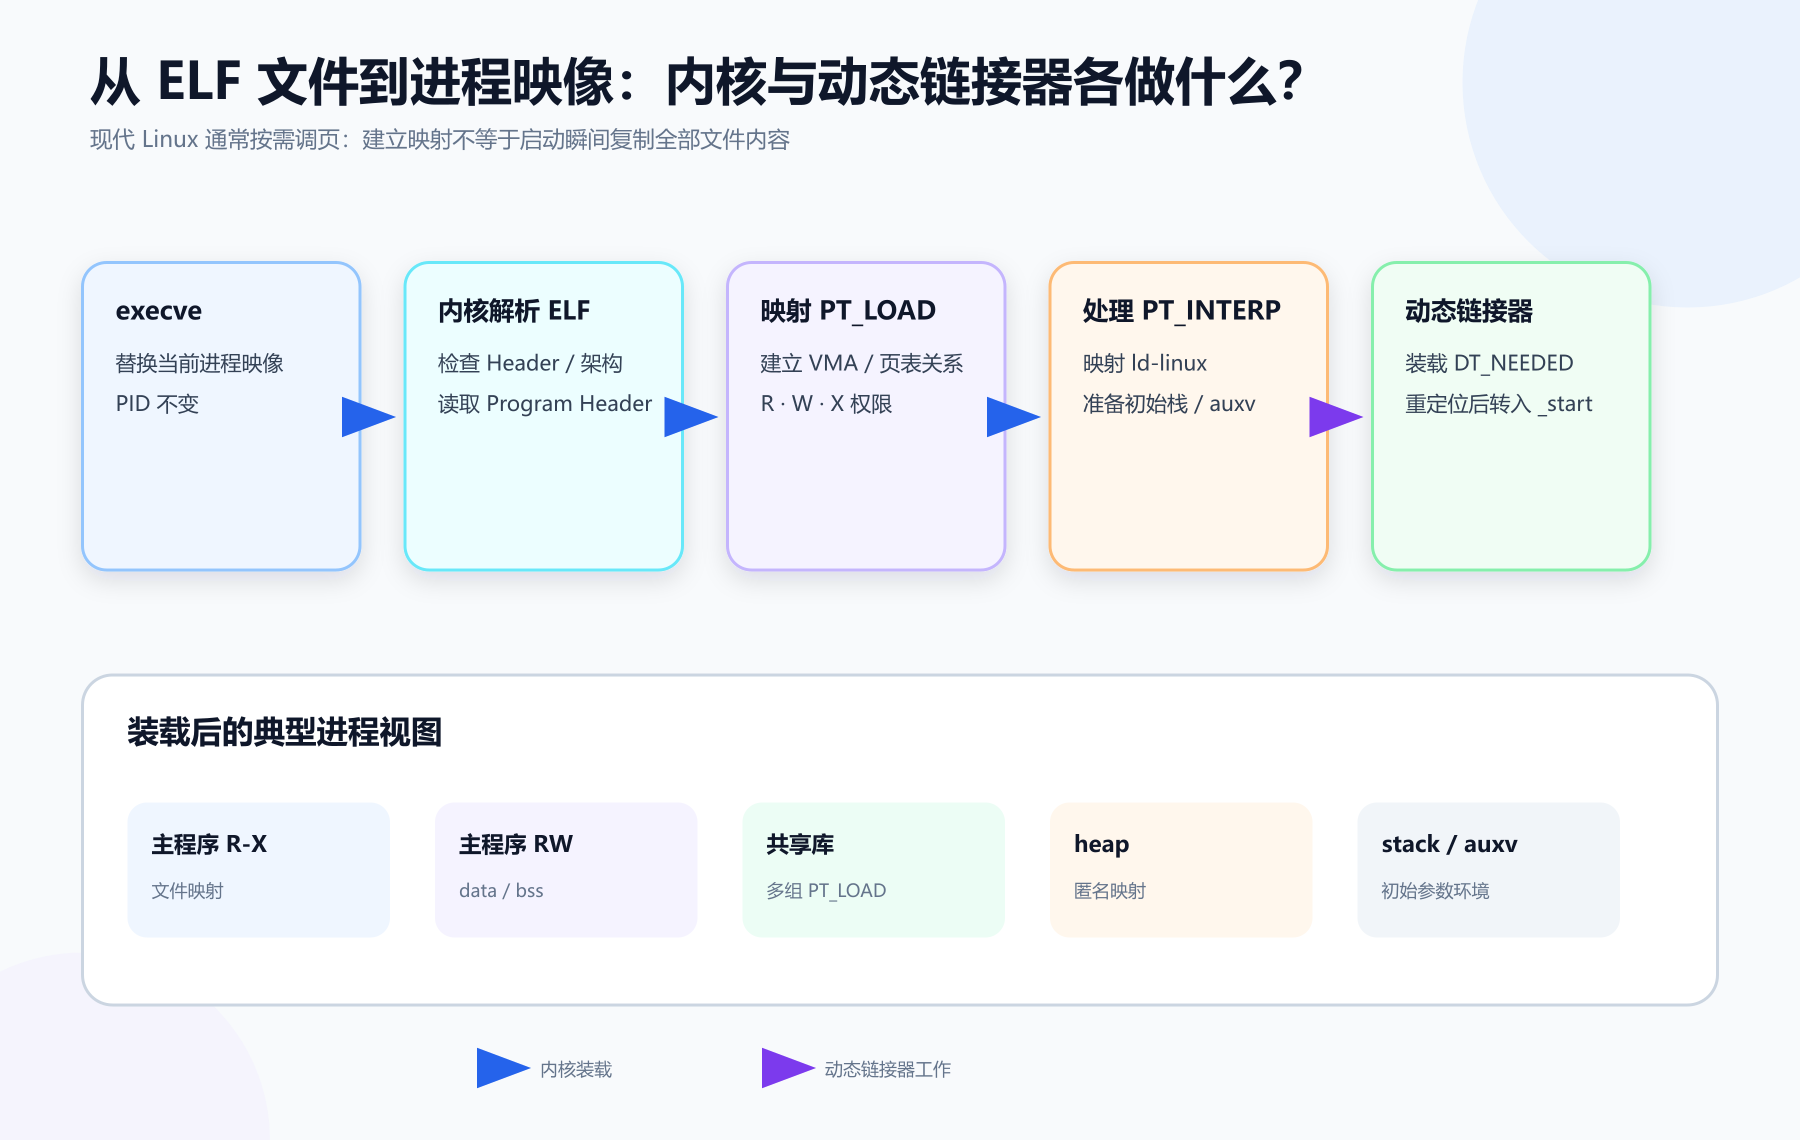Select the 内核解析 ELF card heading
Viewport: 1800px width, 1140px height.
click(514, 311)
